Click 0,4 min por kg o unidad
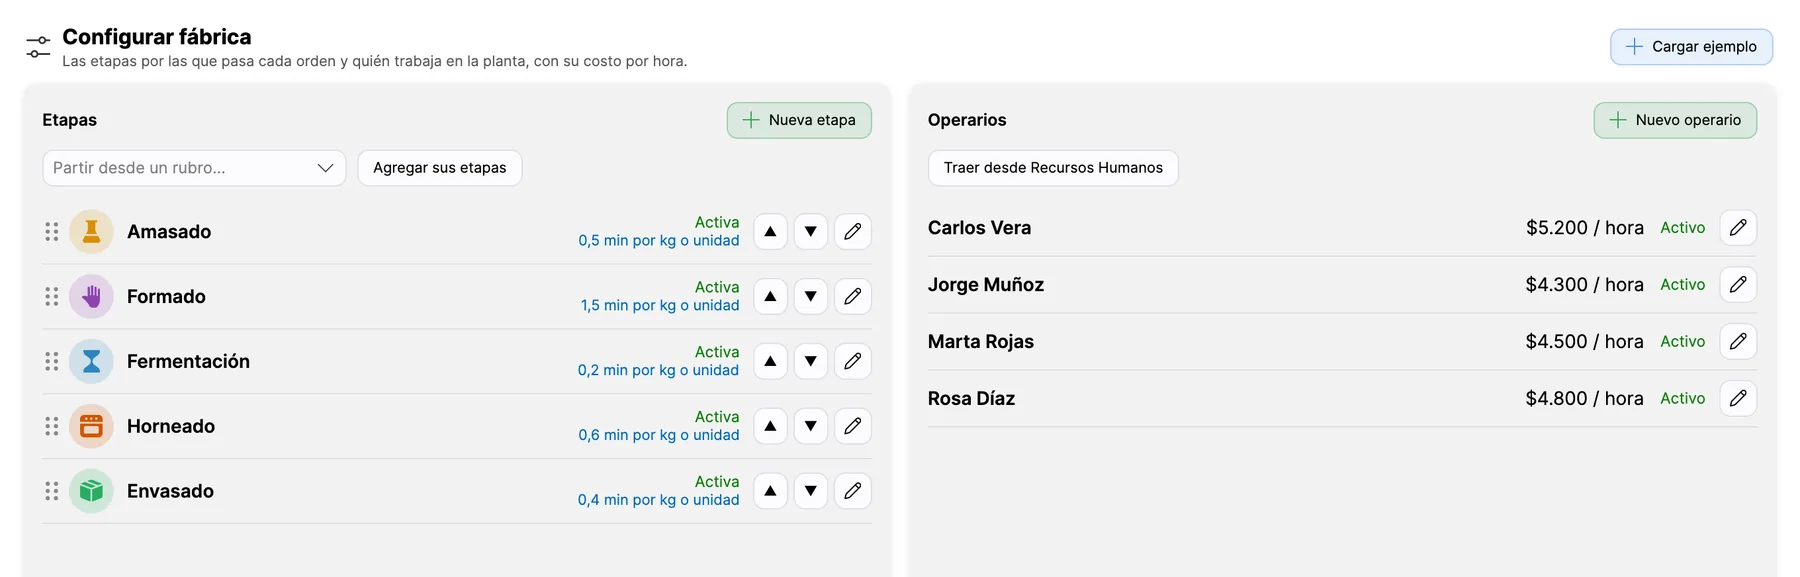1800x577 pixels. 659,501
